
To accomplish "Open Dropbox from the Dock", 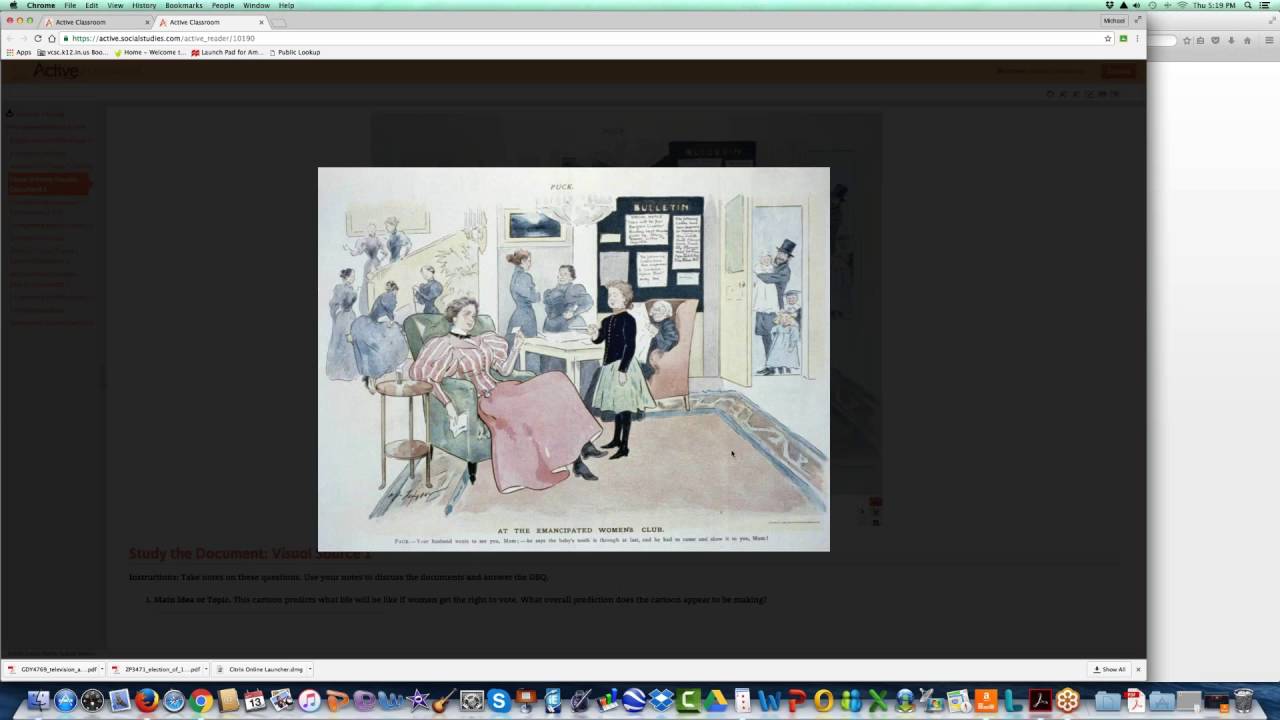I will pos(661,700).
